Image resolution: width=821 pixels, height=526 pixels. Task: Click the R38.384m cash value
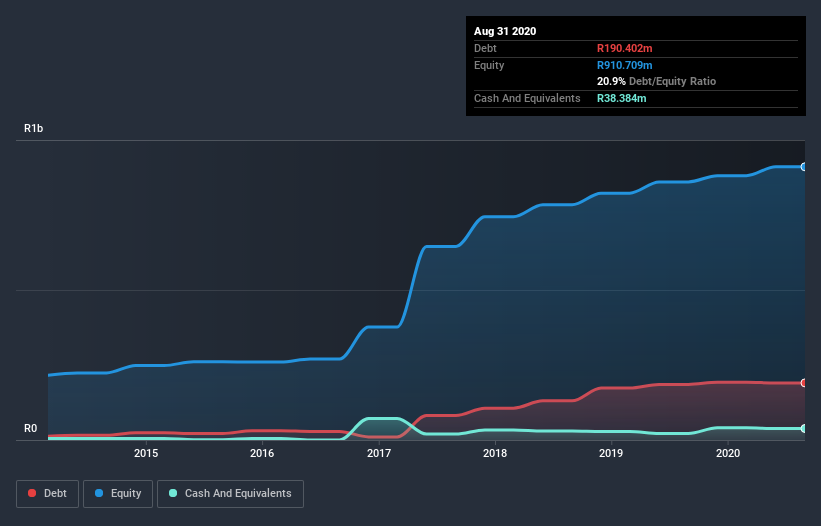622,98
